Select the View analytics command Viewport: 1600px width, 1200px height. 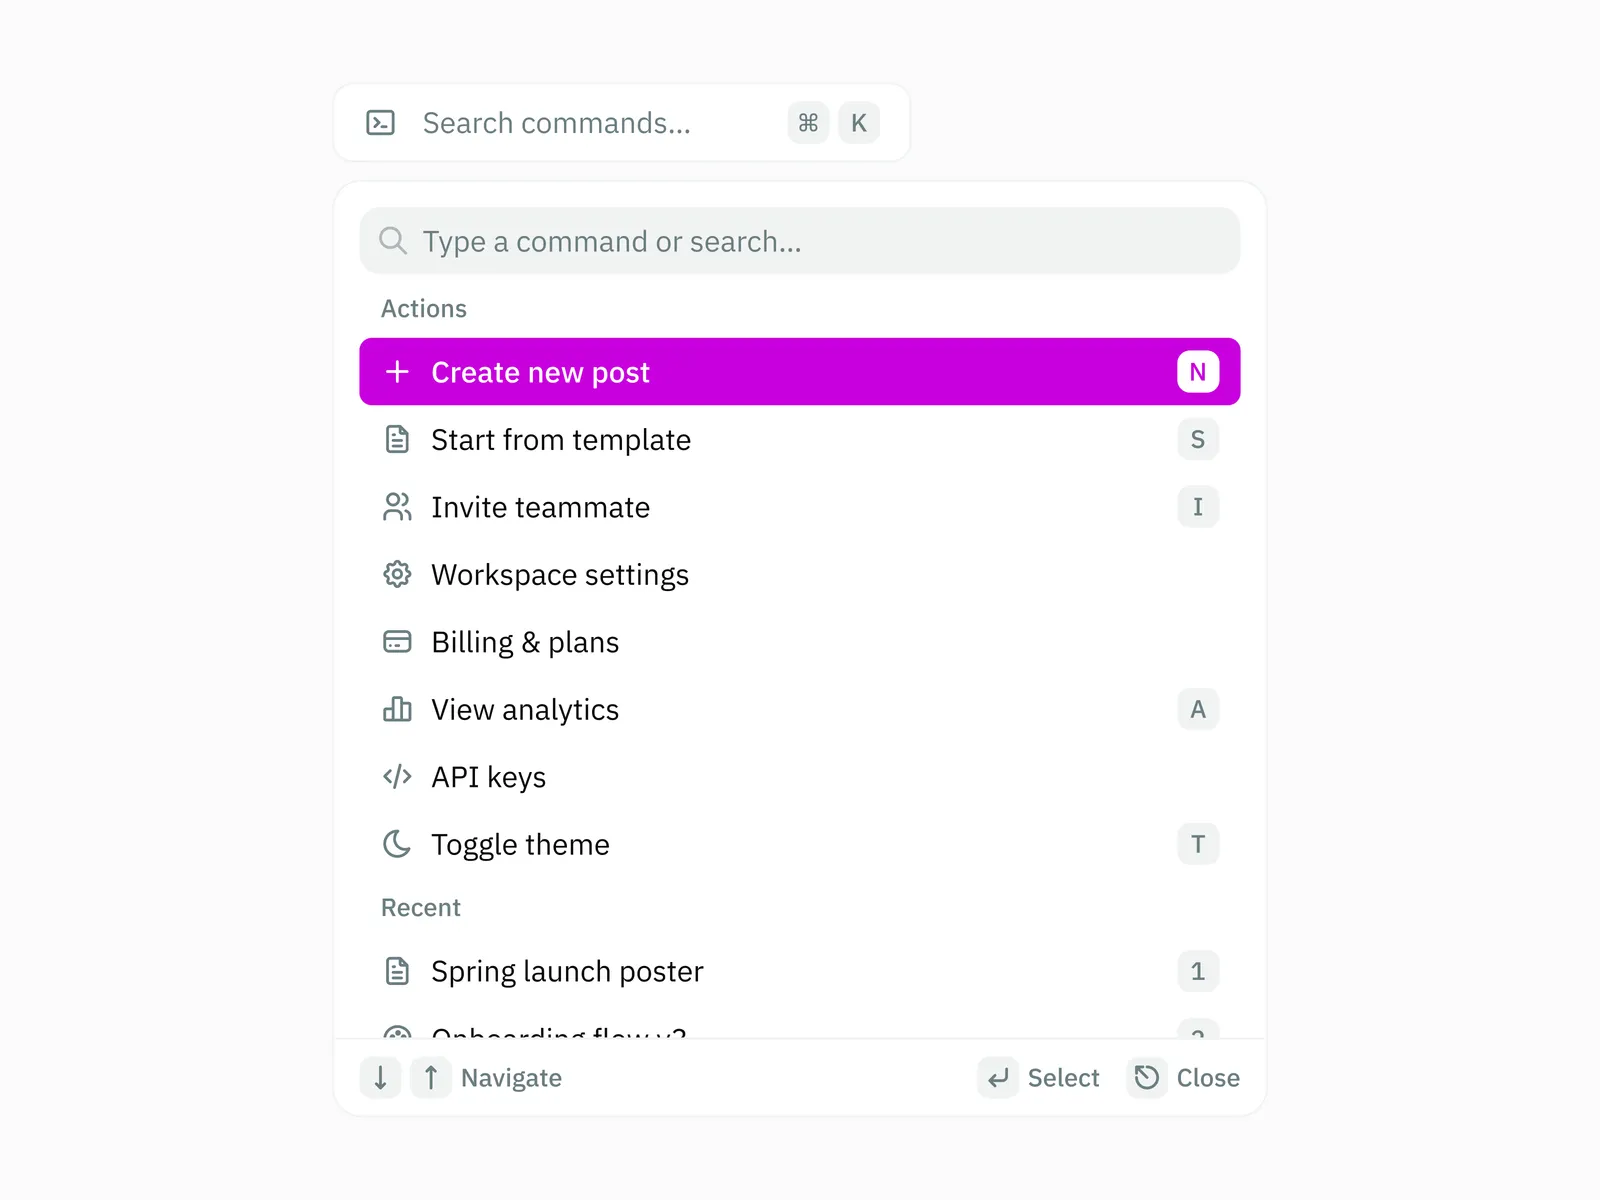(525, 710)
